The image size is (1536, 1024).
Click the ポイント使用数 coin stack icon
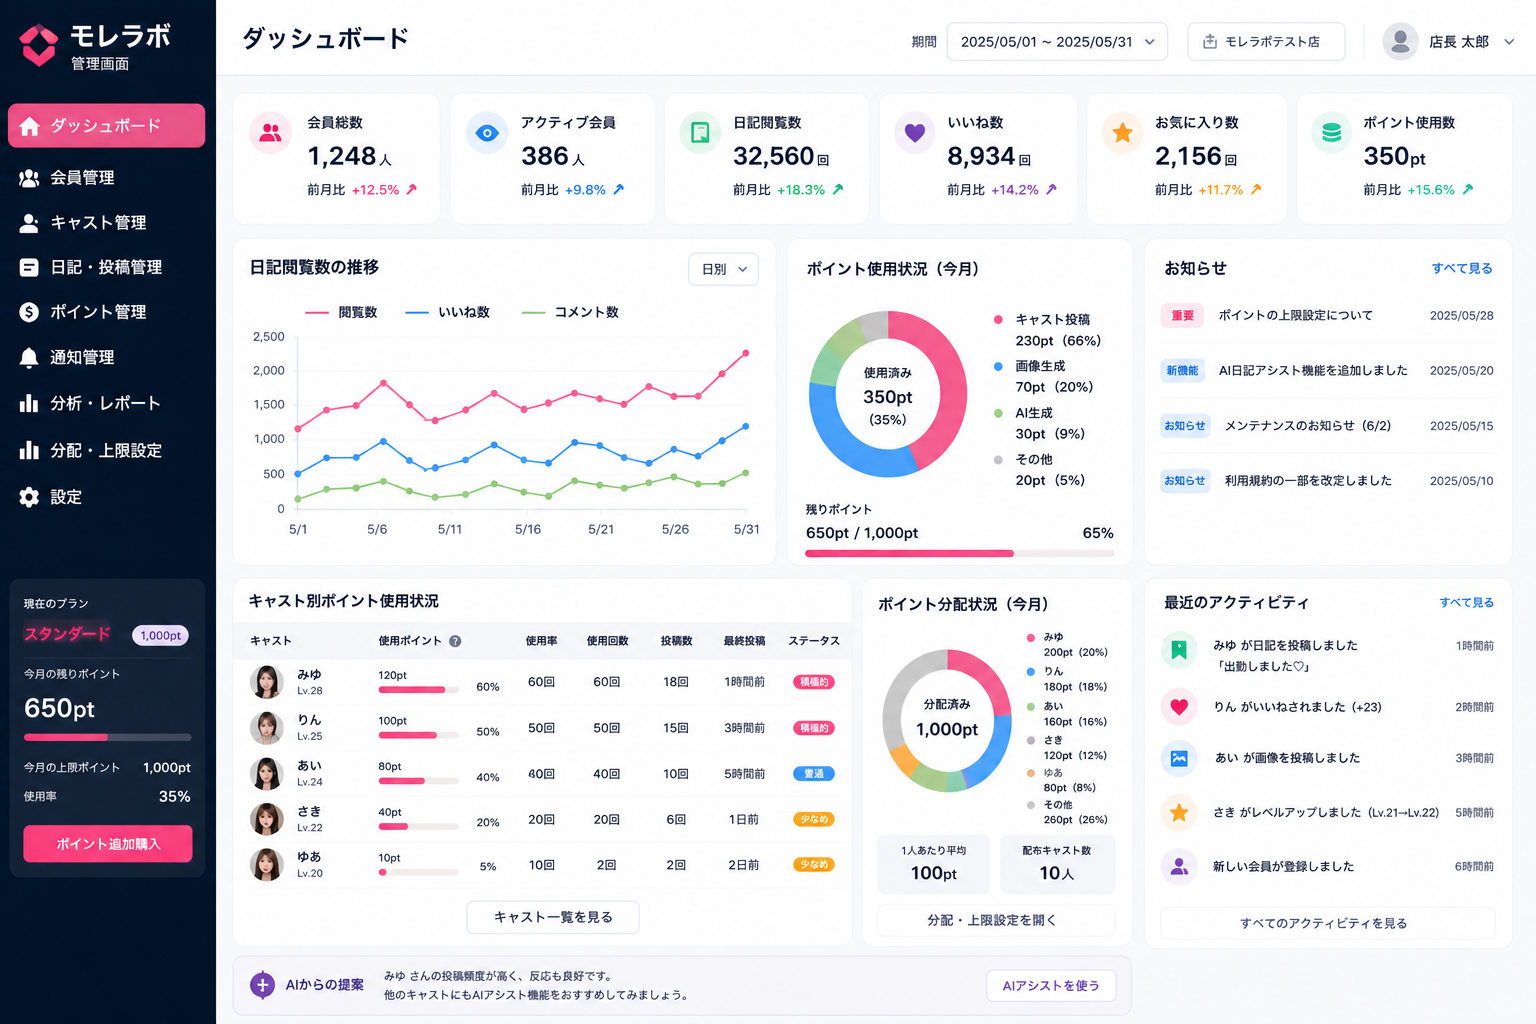pos(1331,132)
